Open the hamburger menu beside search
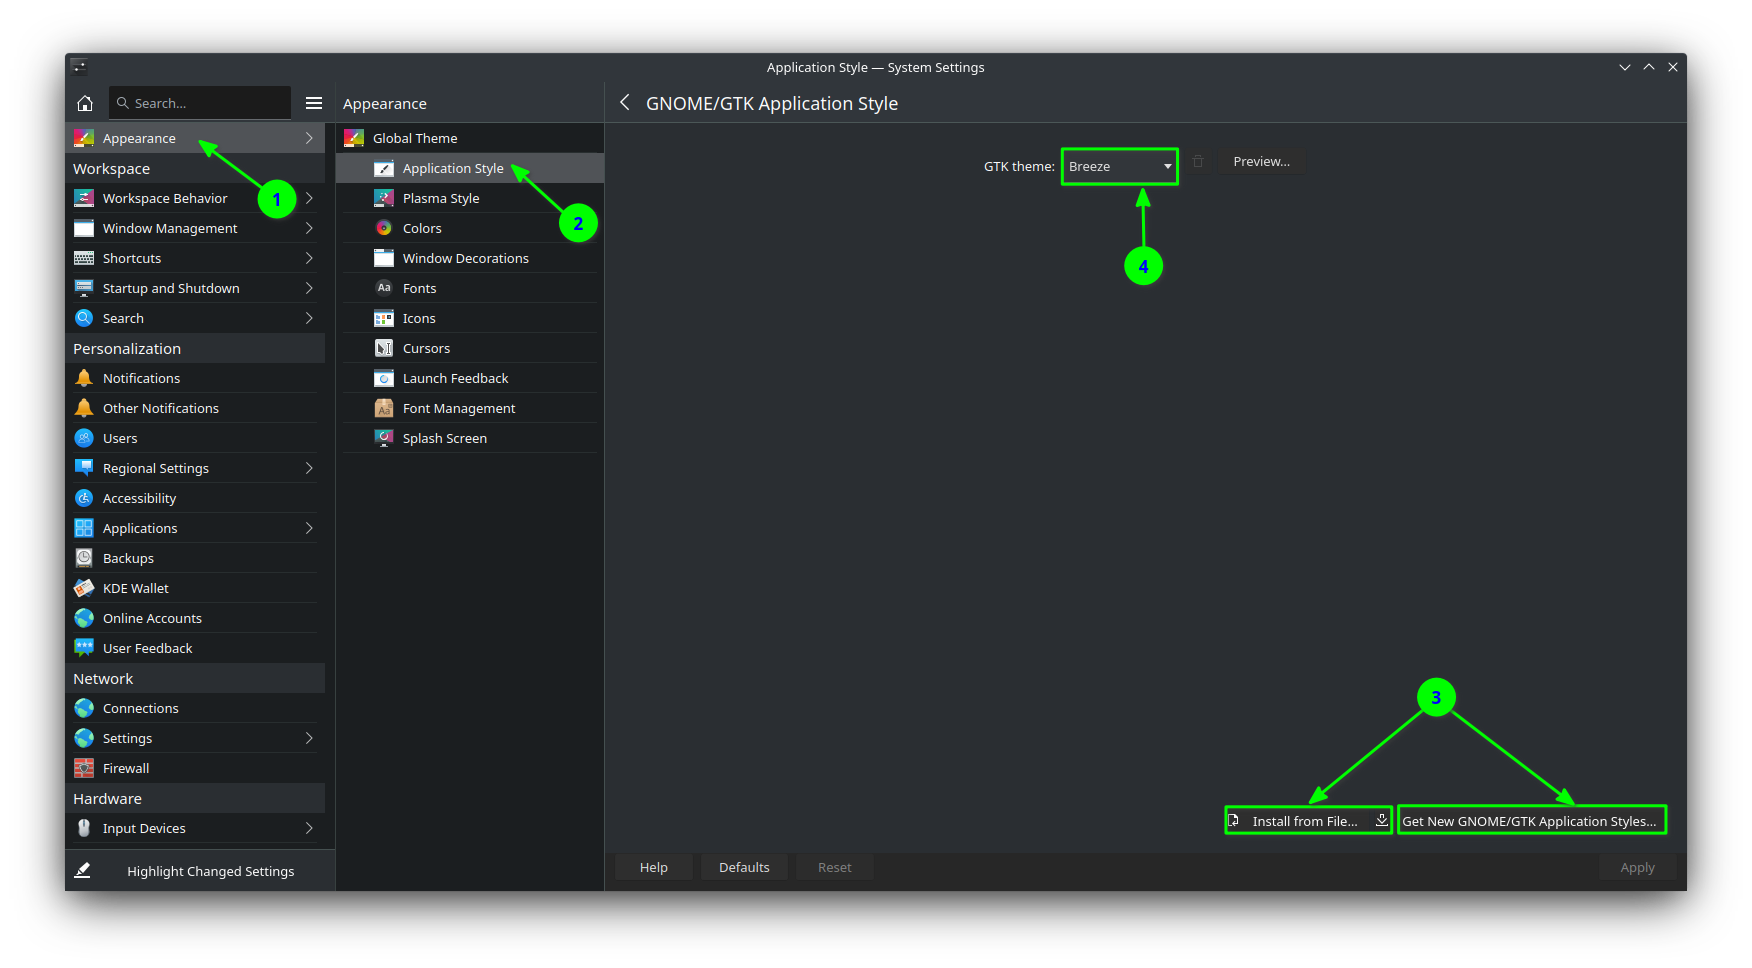This screenshot has height=968, width=1752. coord(314,103)
